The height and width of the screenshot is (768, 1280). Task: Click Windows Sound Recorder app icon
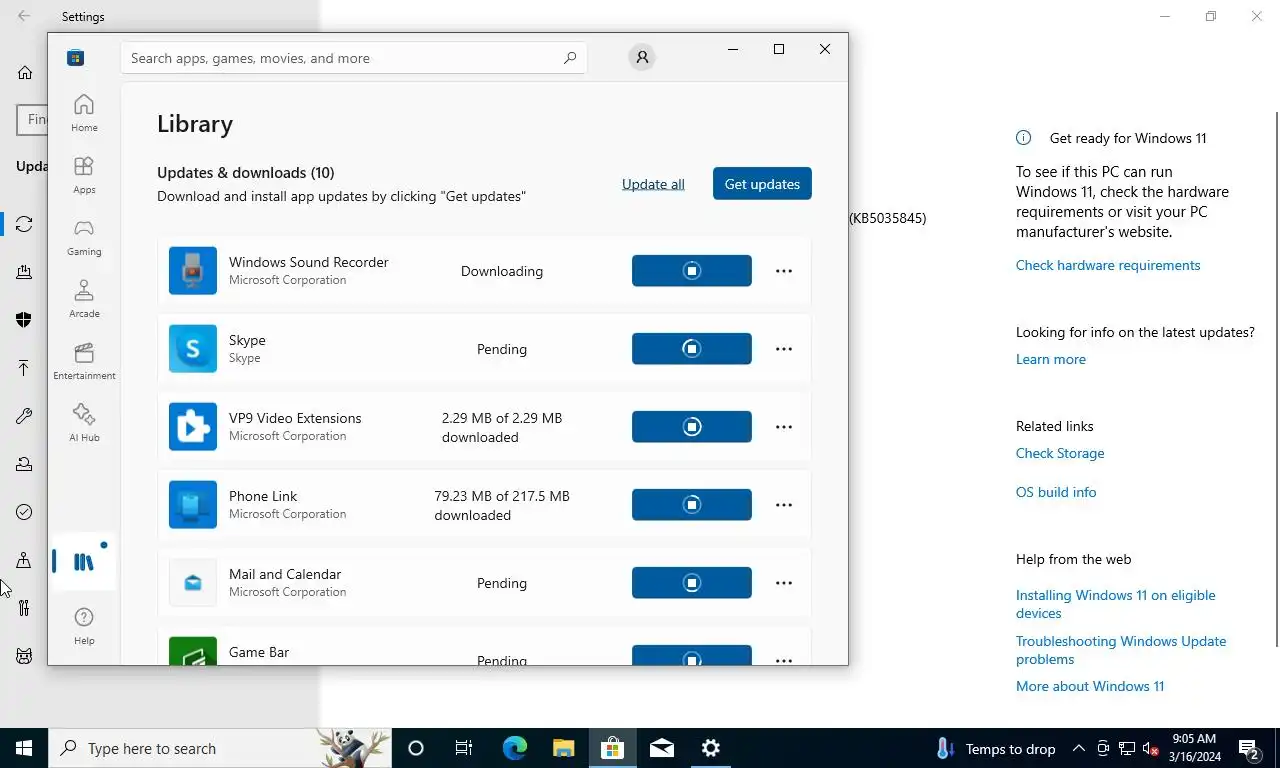click(193, 271)
